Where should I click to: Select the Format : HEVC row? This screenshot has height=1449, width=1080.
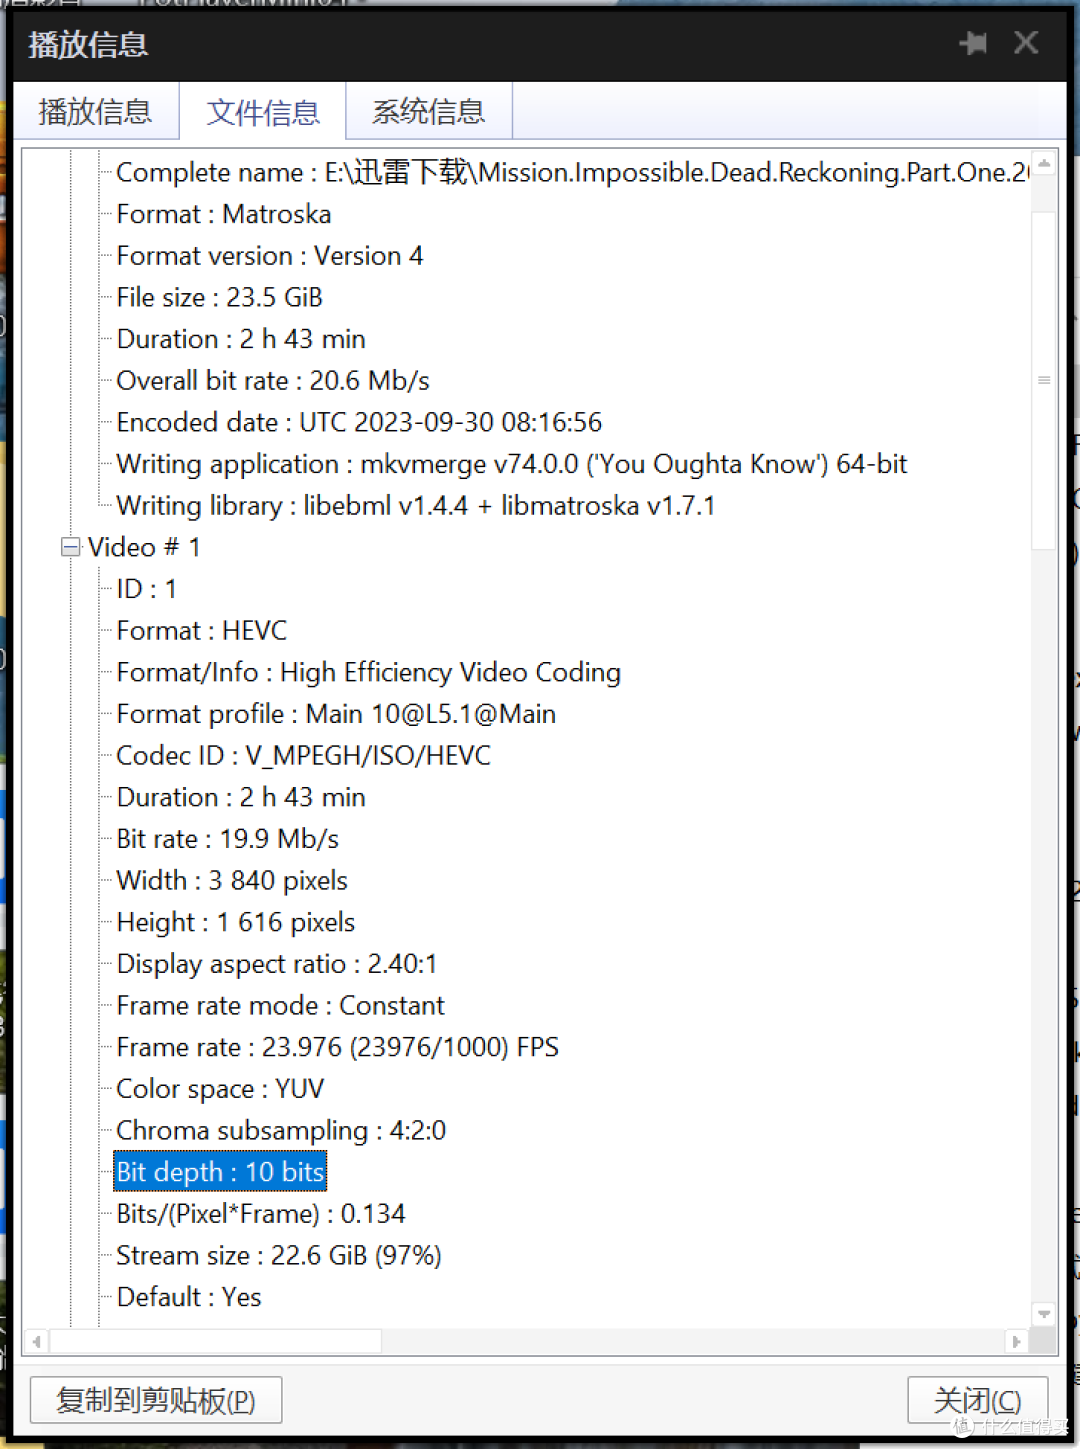(202, 631)
